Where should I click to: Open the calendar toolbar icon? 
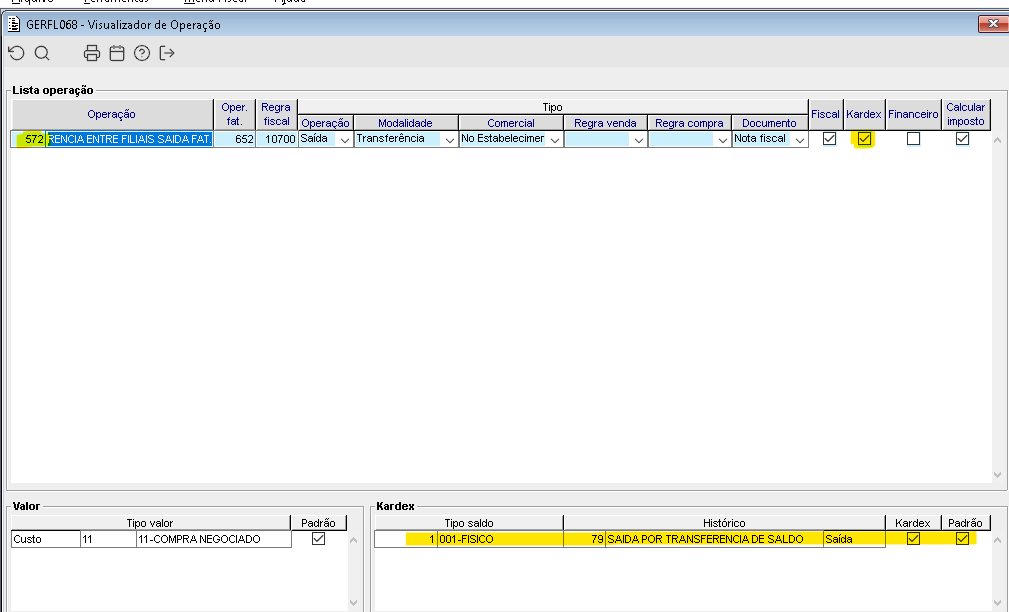117,53
